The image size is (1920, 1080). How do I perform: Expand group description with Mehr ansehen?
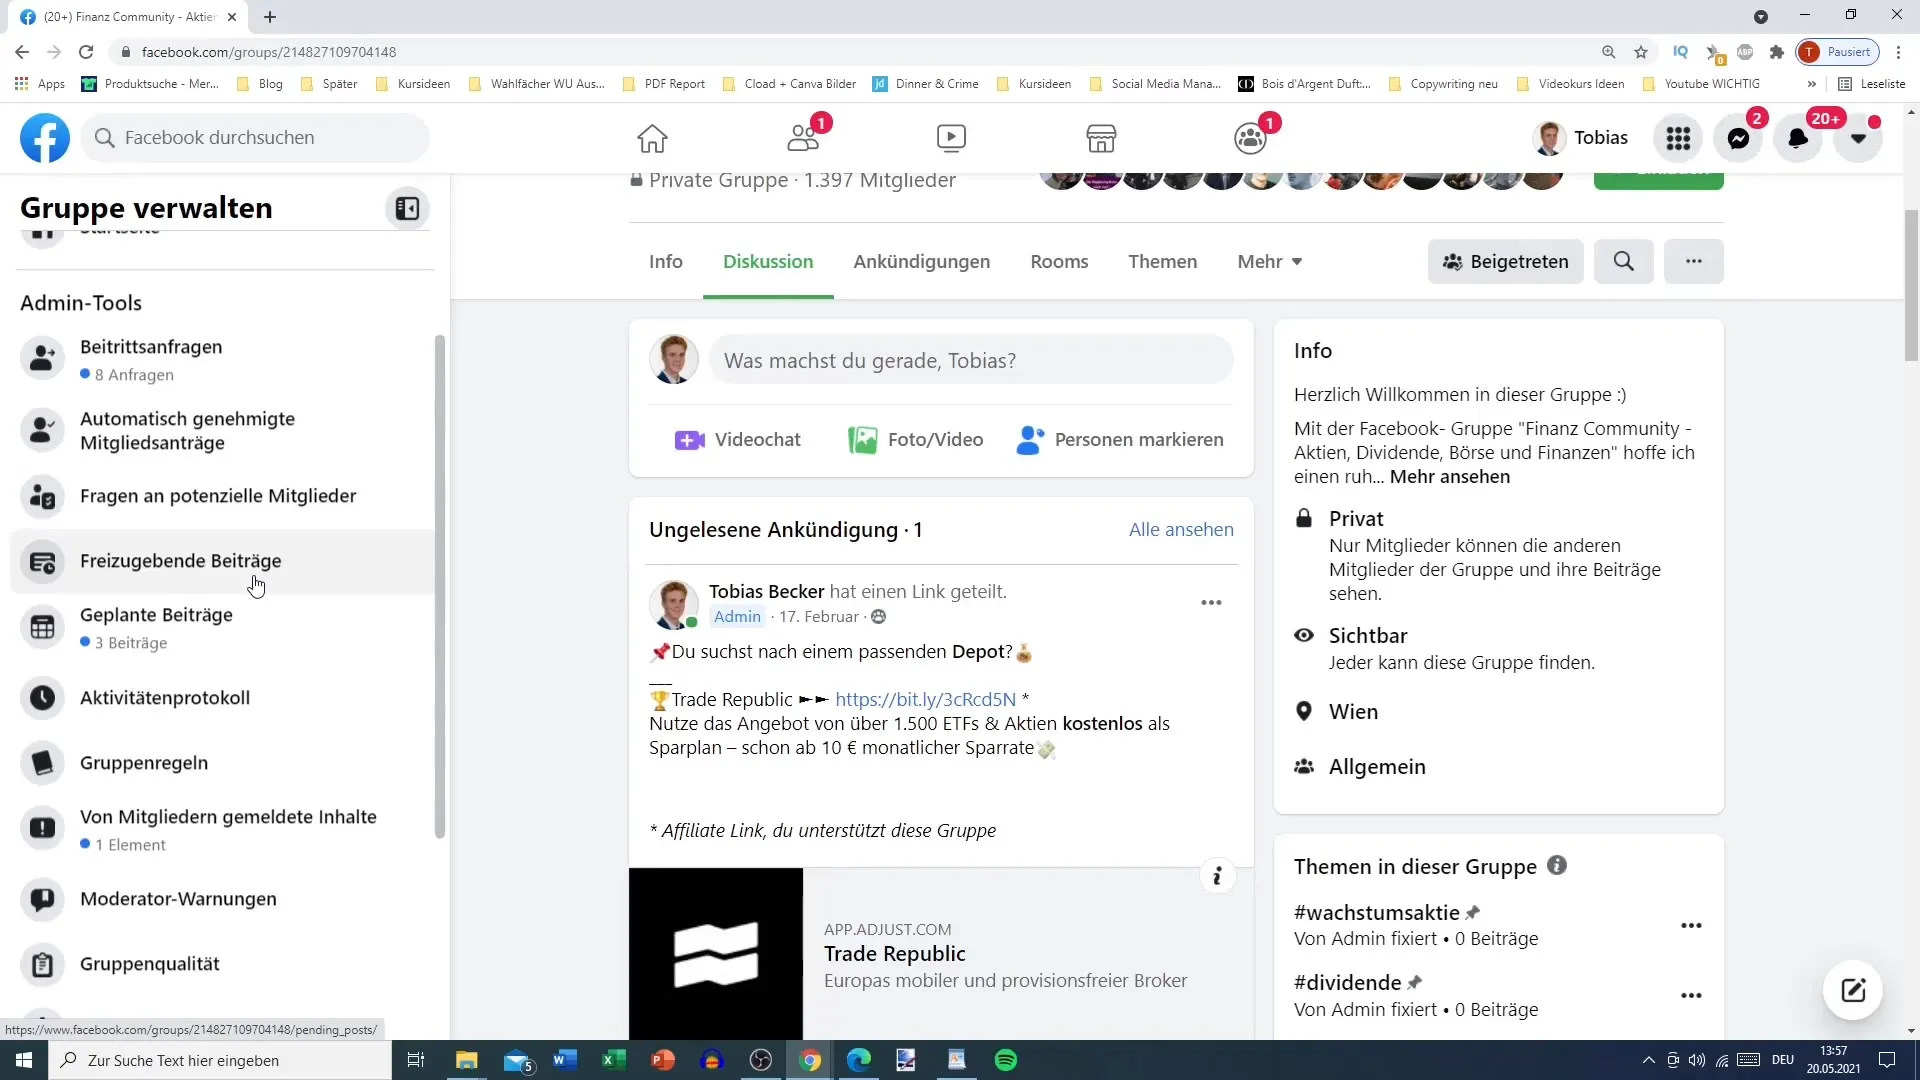pos(1449,477)
